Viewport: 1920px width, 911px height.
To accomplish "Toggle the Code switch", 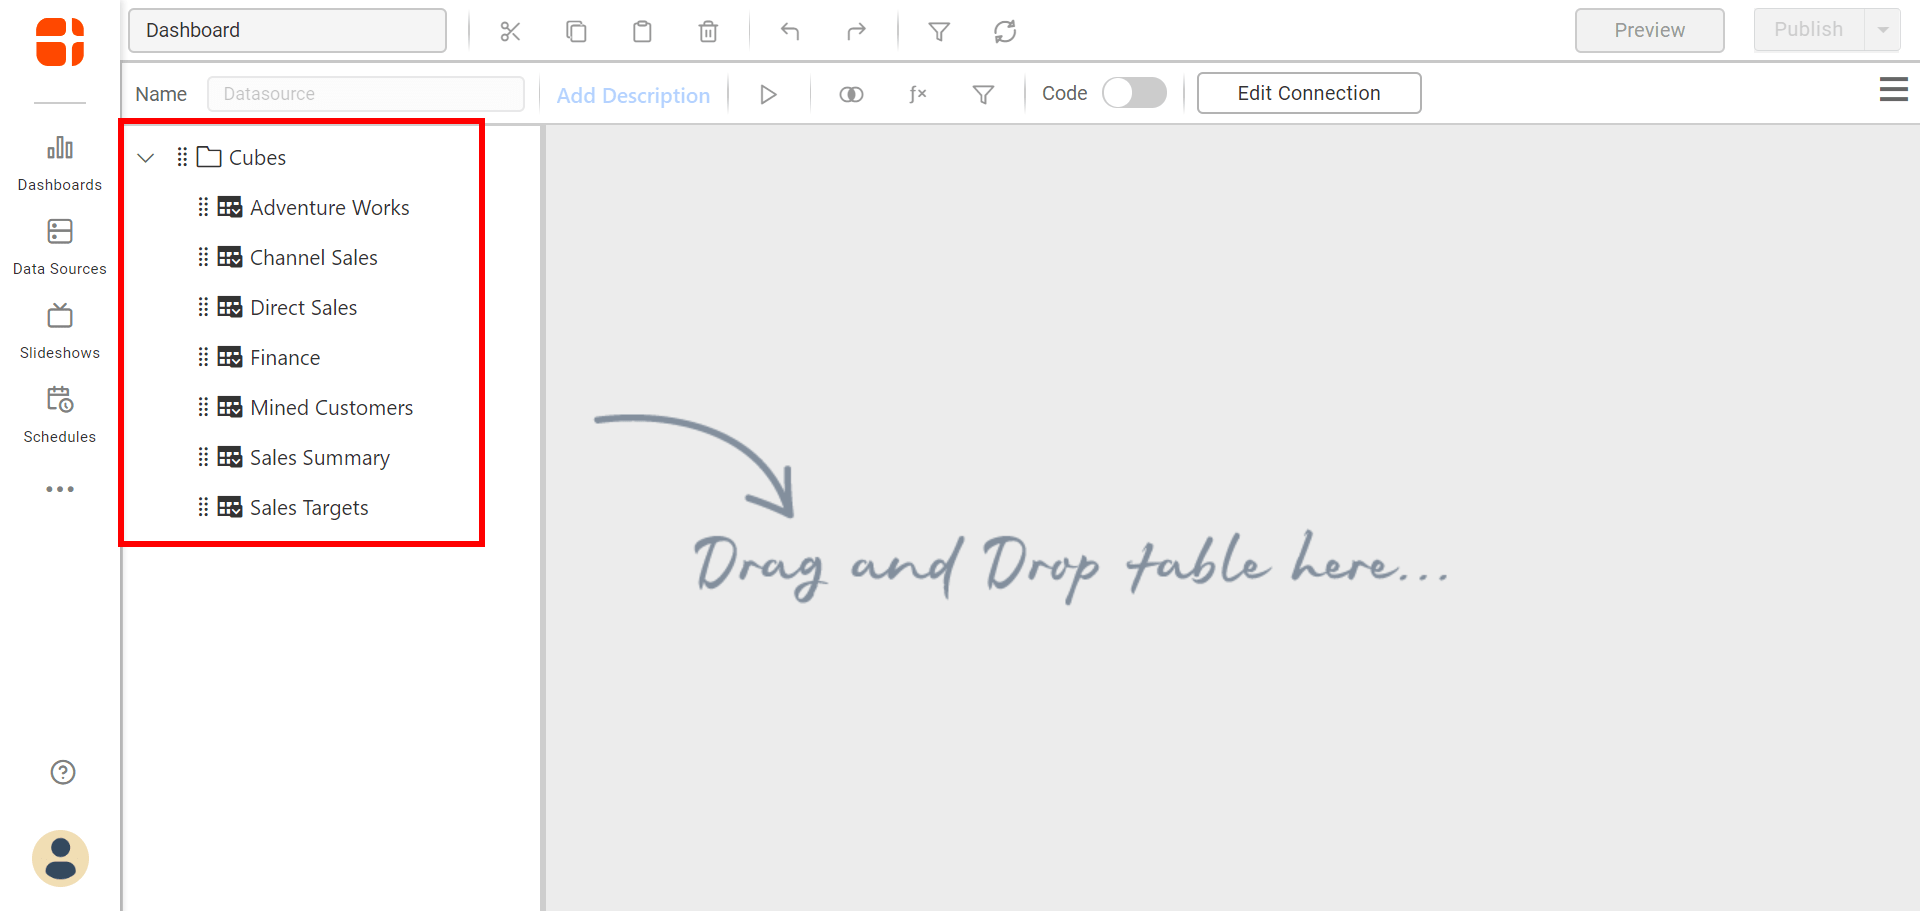I will click(x=1134, y=93).
